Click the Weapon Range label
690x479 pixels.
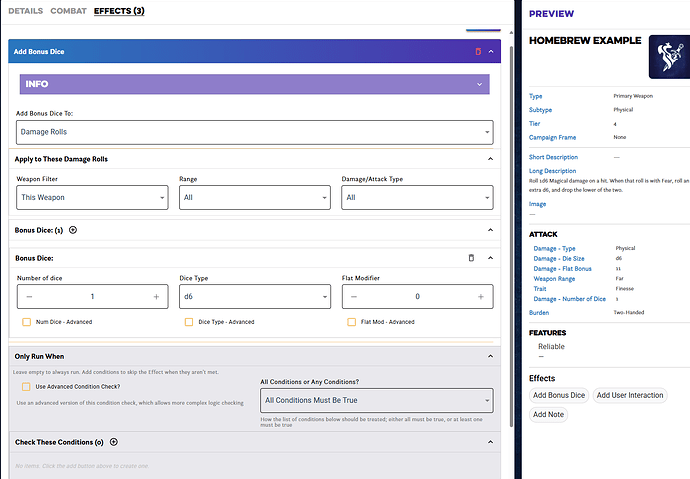pos(554,279)
